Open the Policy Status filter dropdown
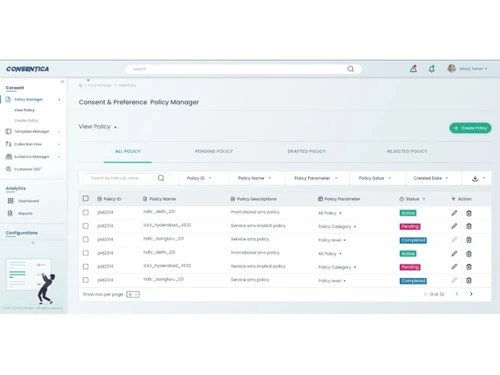The height and width of the screenshot is (375, 500). [x=375, y=178]
